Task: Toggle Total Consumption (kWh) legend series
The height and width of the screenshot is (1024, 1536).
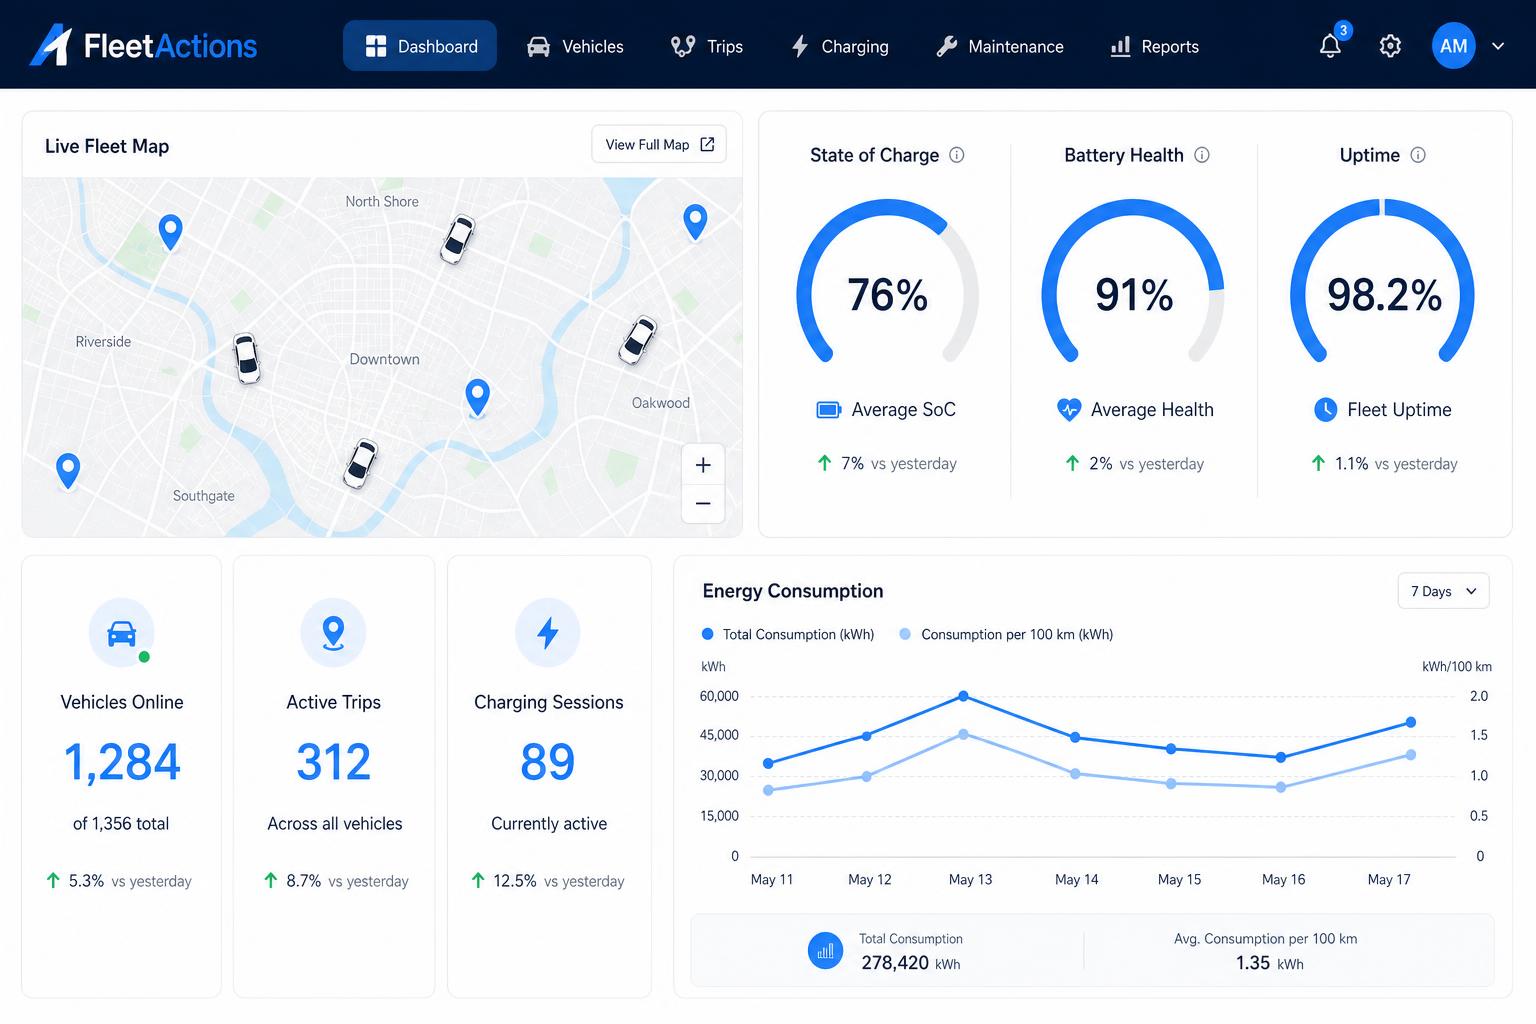Action: 788,634
